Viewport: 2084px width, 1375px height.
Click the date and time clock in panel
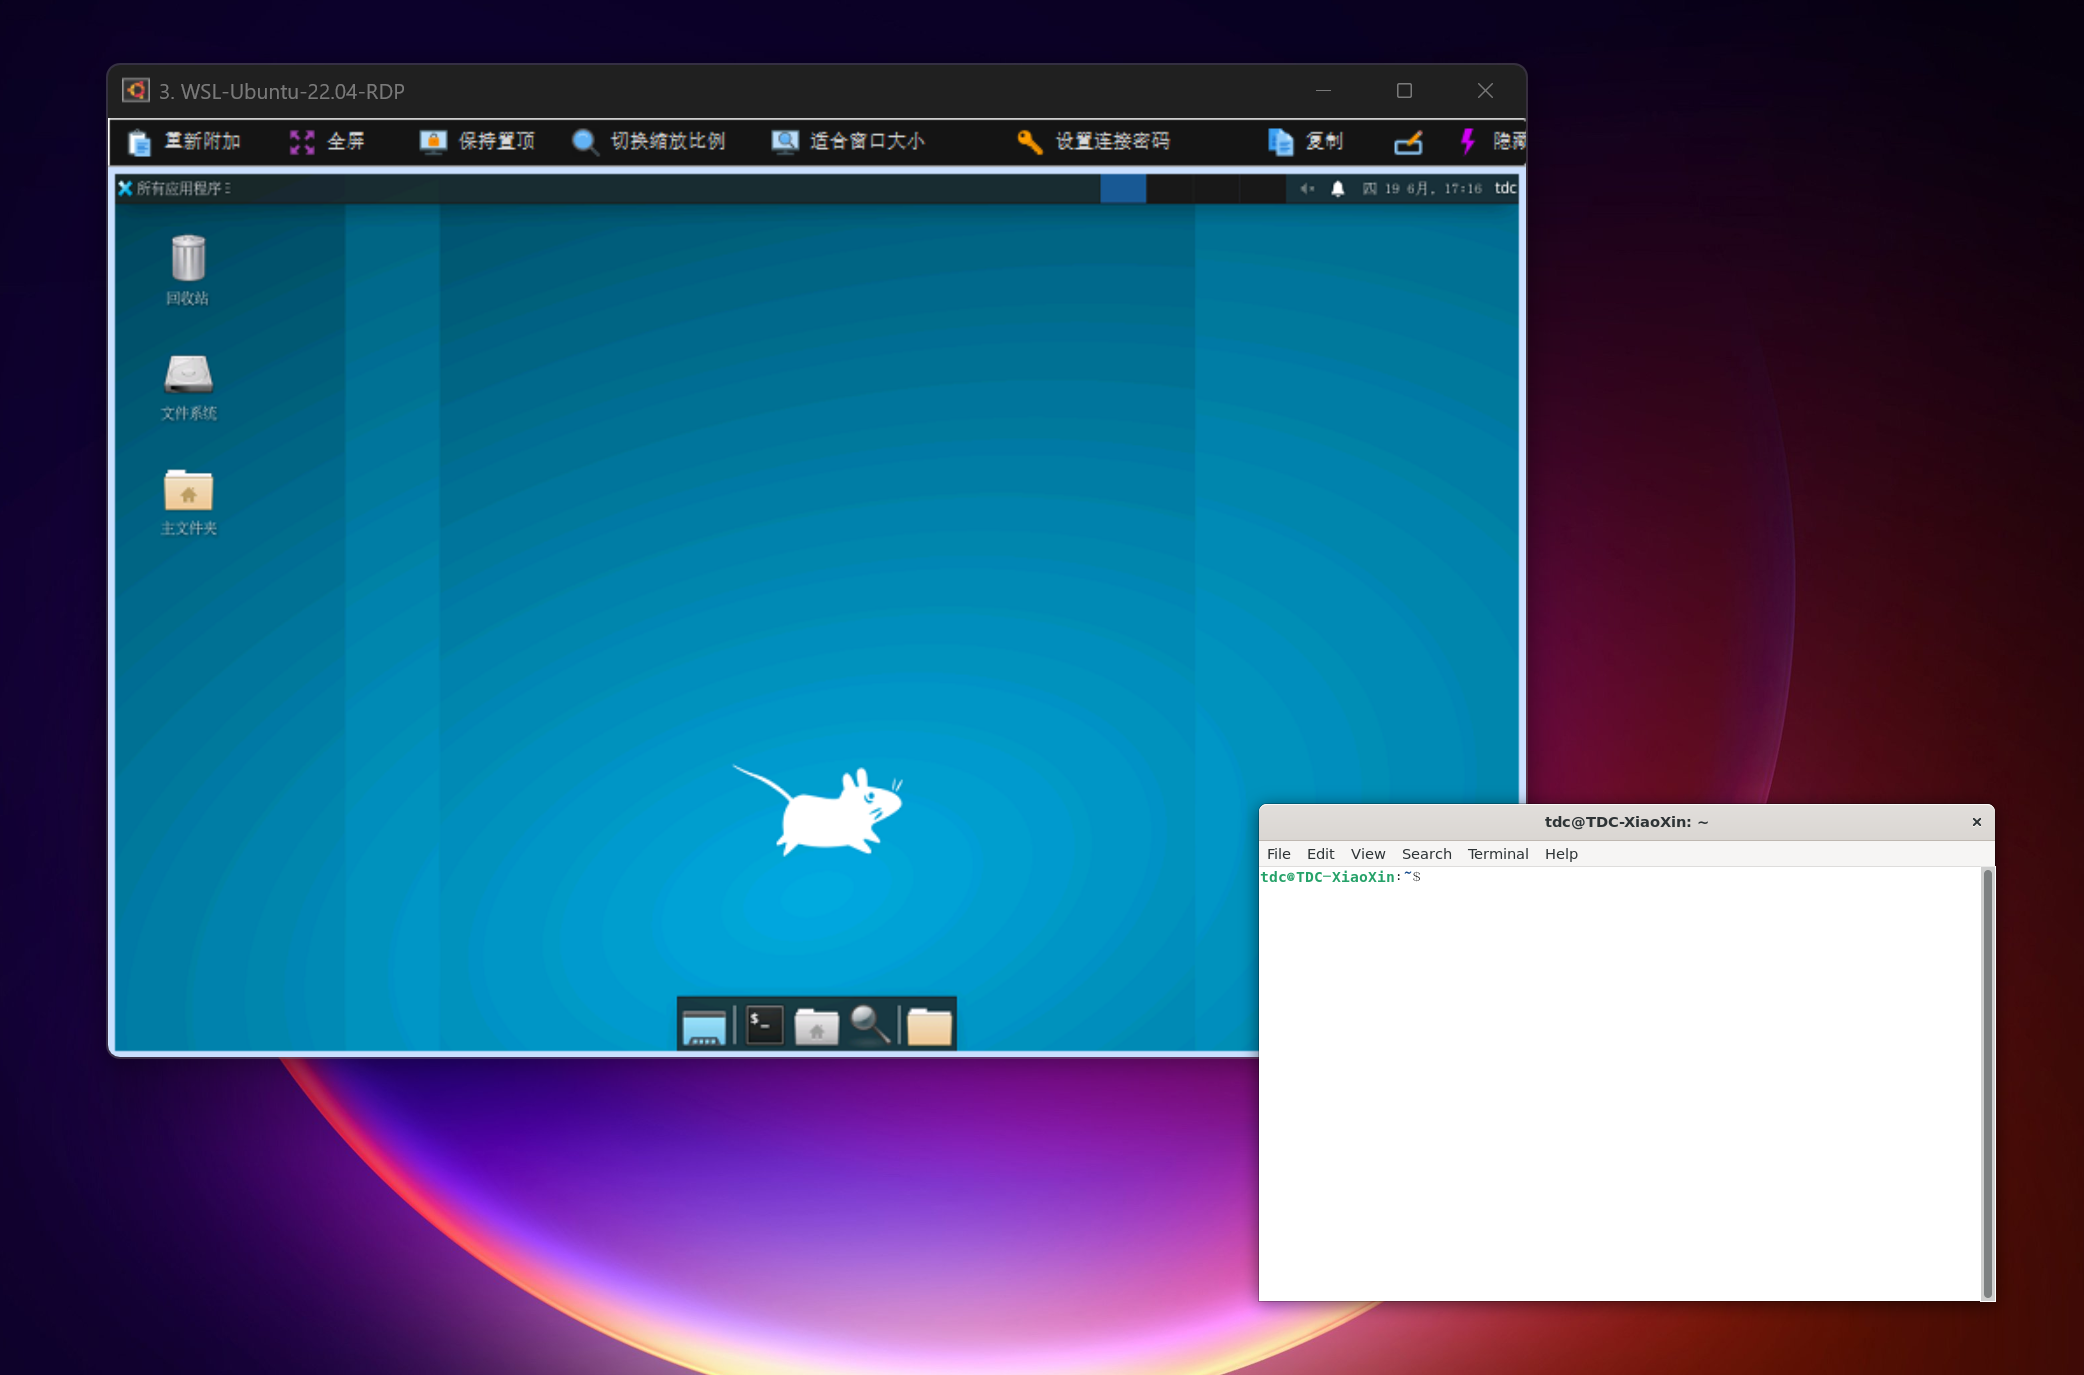[x=1421, y=188]
